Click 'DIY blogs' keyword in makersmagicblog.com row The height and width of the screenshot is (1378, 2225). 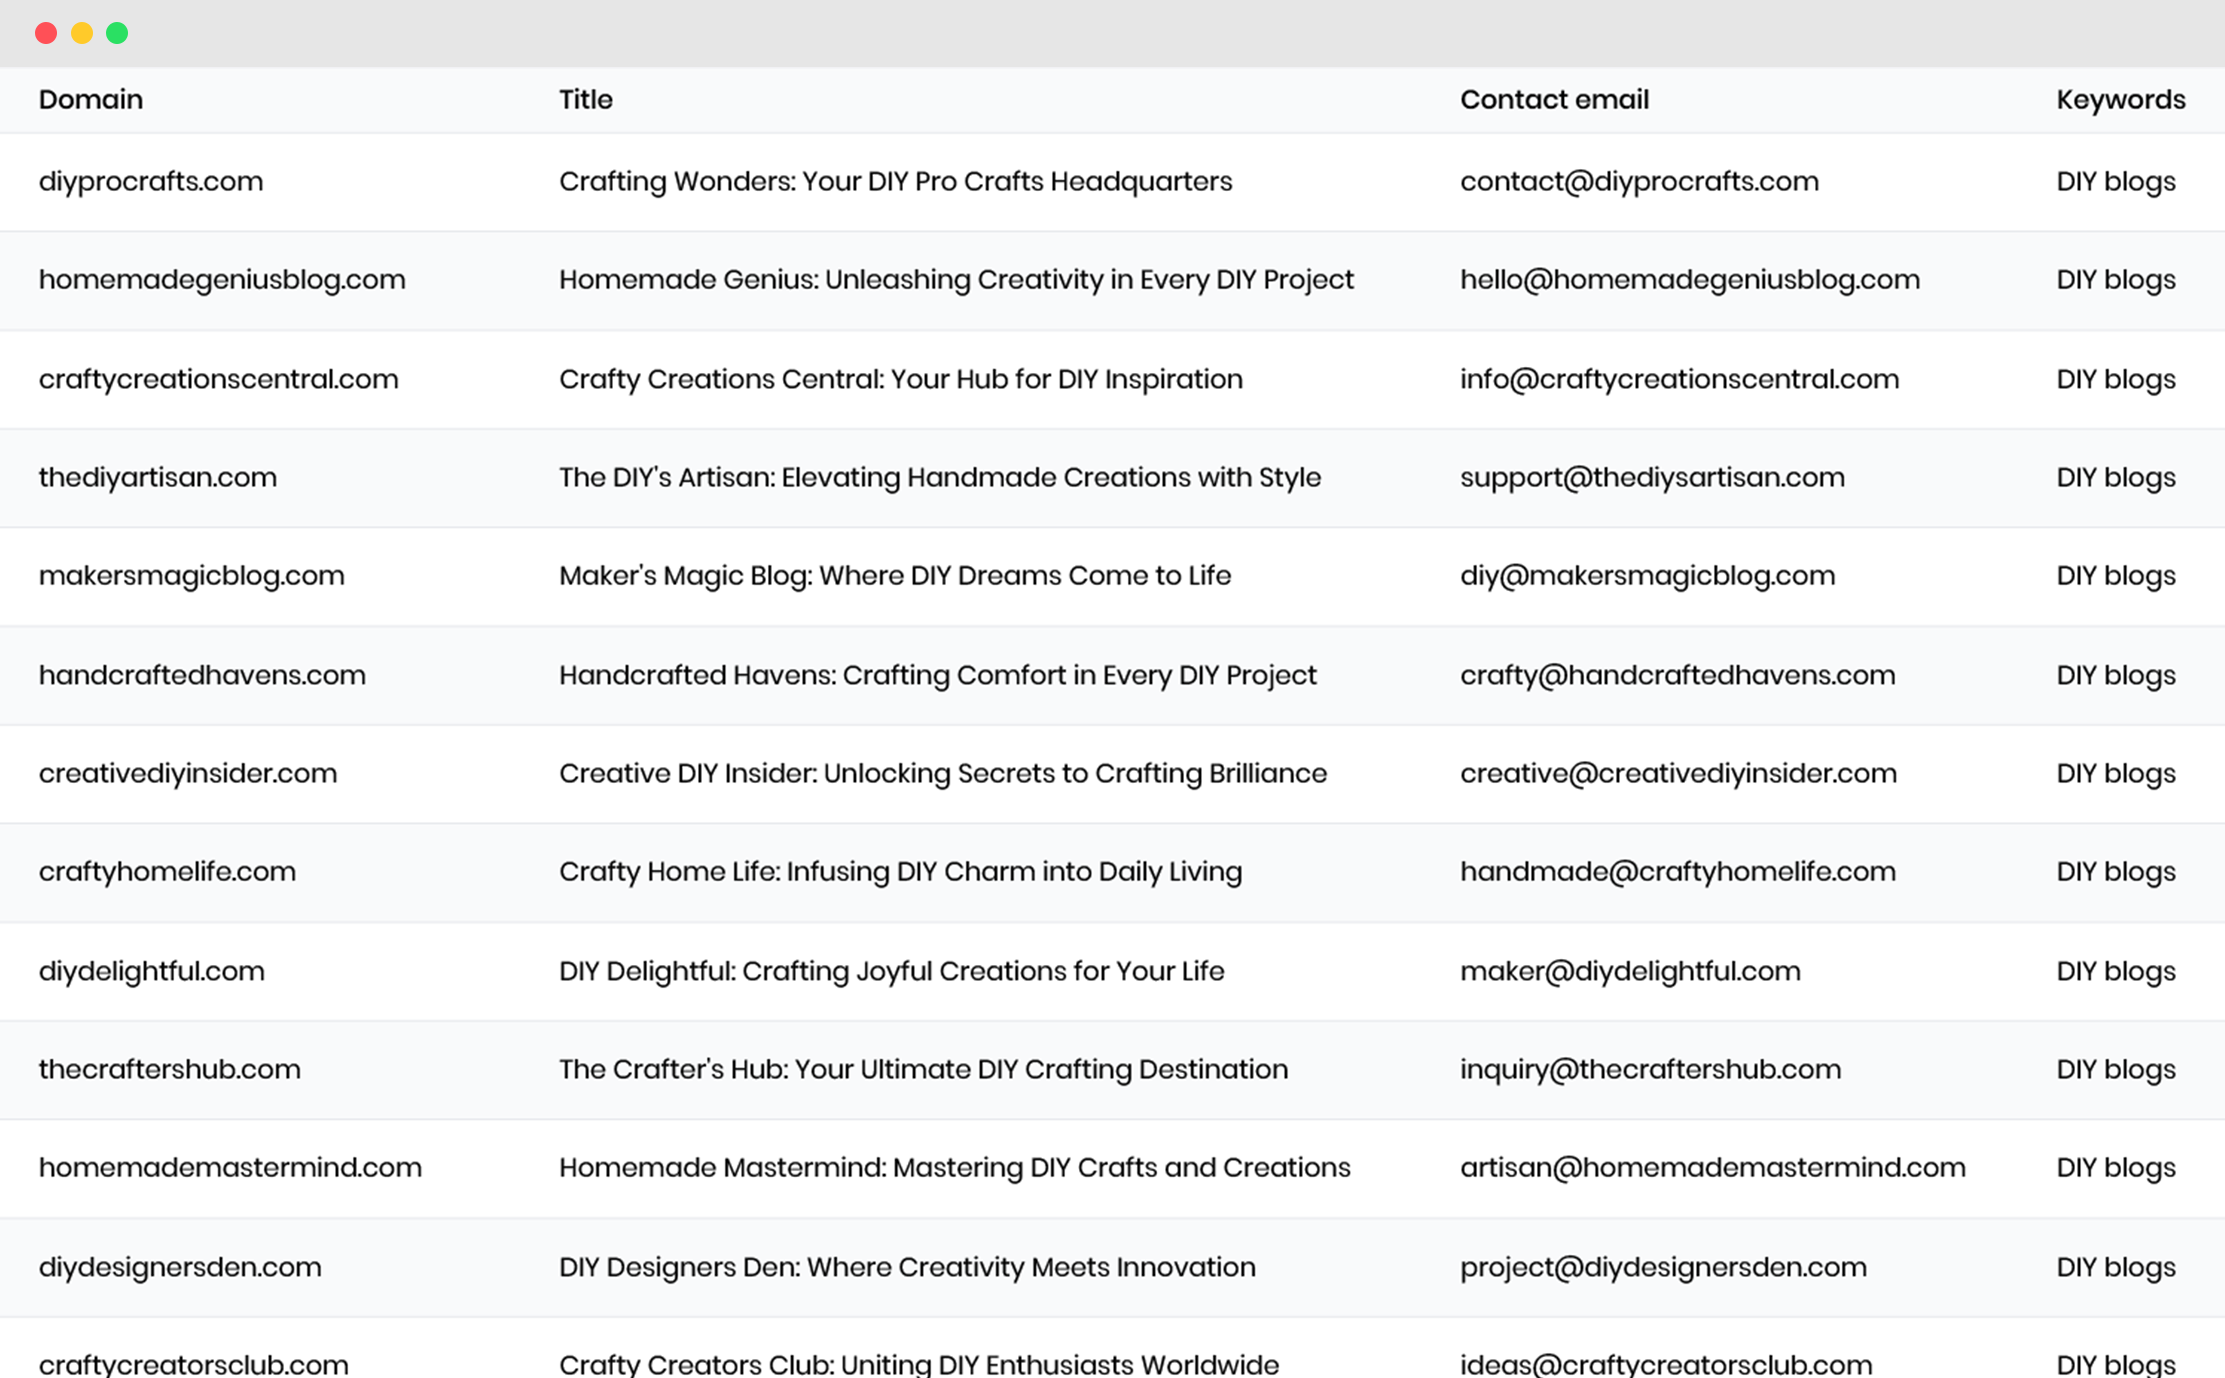[x=2116, y=576]
